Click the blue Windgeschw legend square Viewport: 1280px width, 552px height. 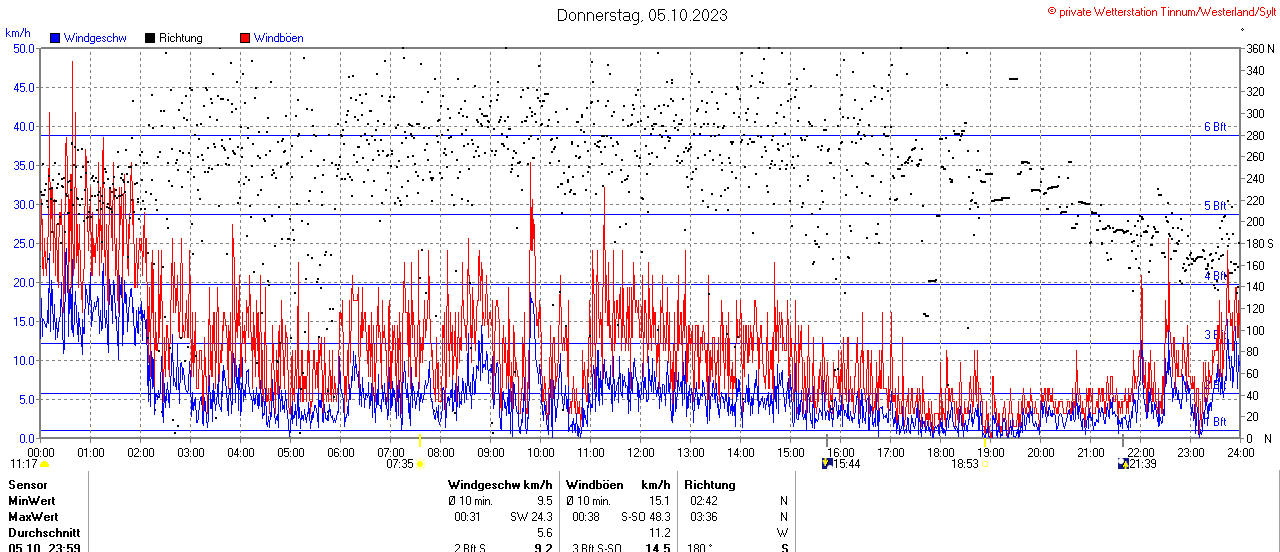54,38
